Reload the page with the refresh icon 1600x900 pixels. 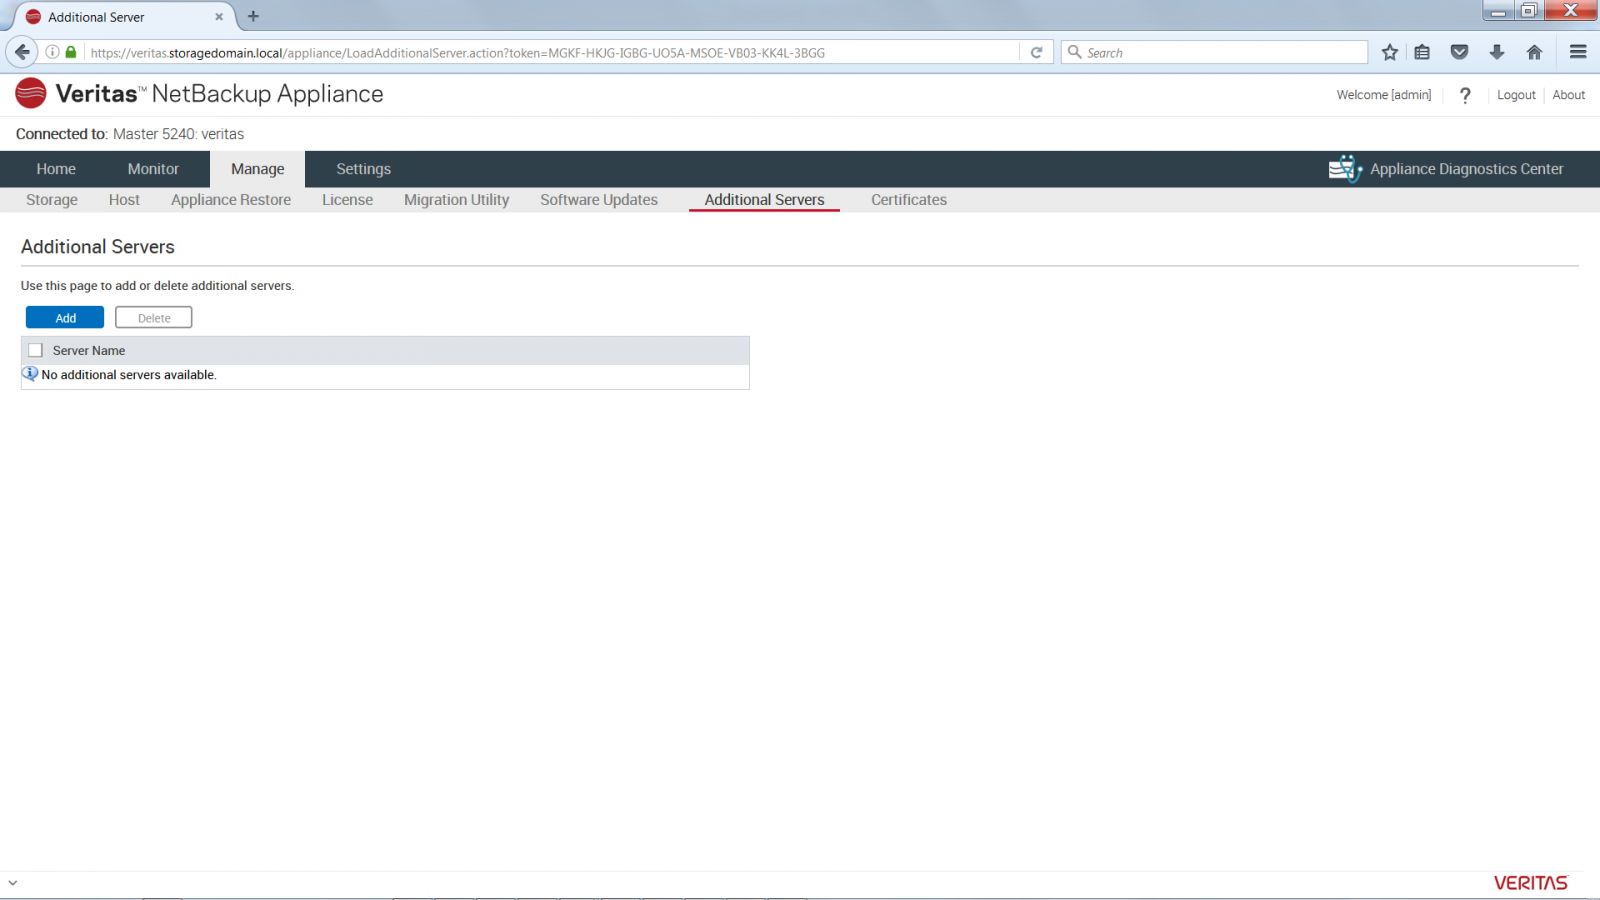(1036, 52)
